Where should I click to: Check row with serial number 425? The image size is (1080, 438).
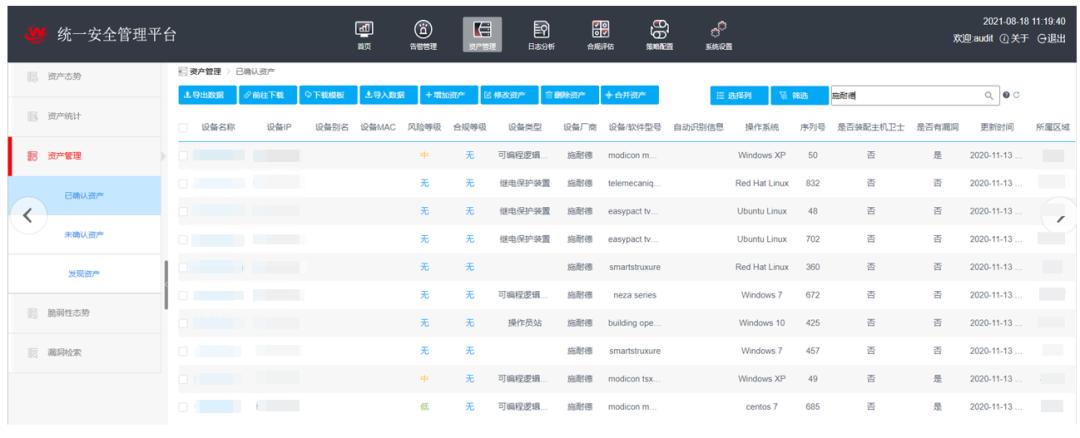pyautogui.click(x=183, y=323)
